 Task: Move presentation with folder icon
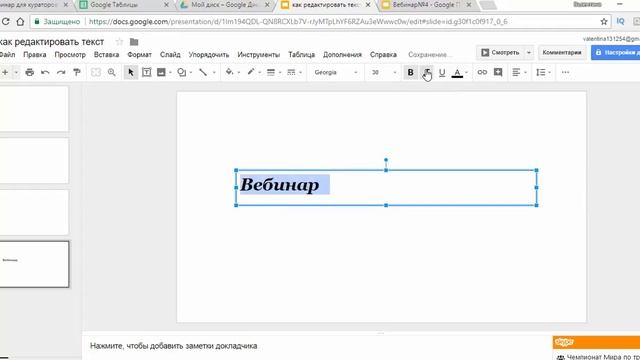click(x=134, y=42)
